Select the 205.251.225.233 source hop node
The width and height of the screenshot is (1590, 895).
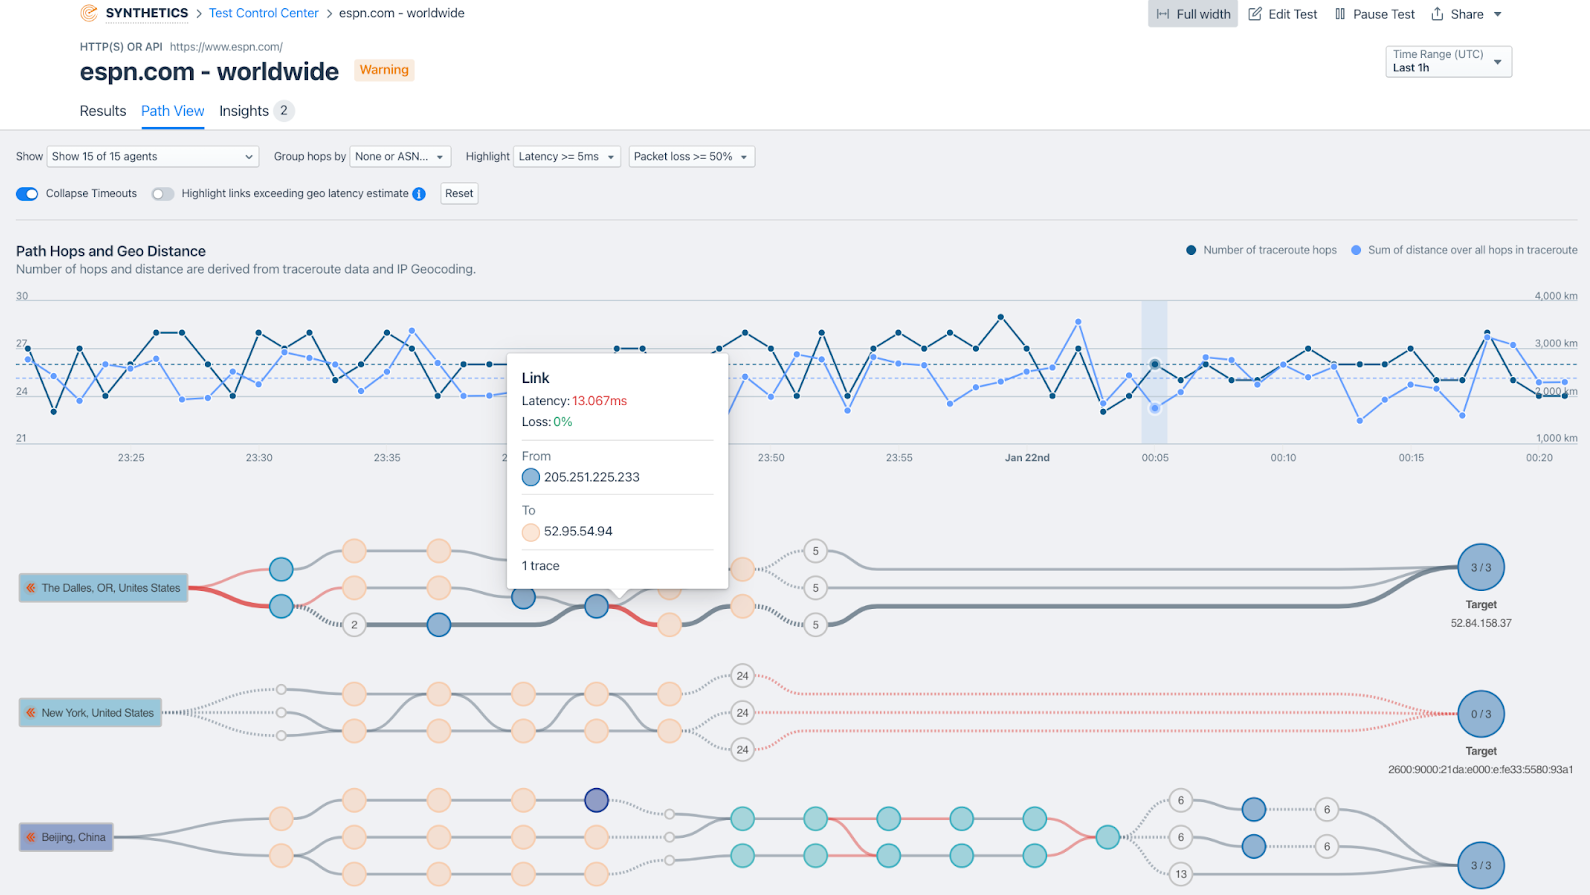(x=596, y=606)
